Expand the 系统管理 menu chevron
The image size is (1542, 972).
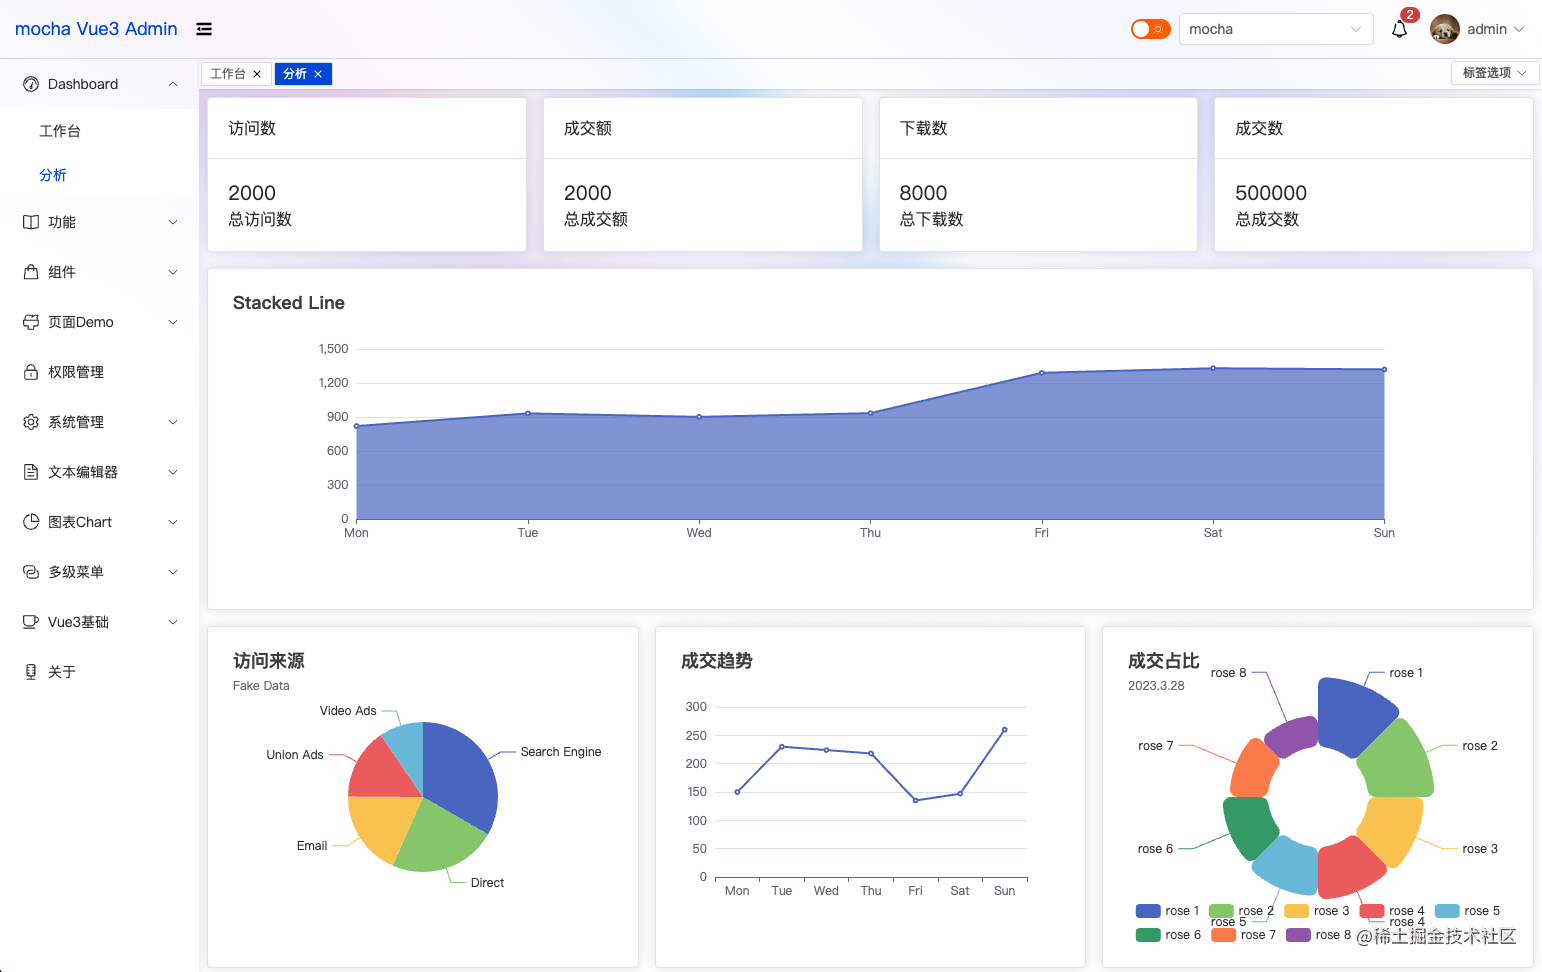pos(173,422)
